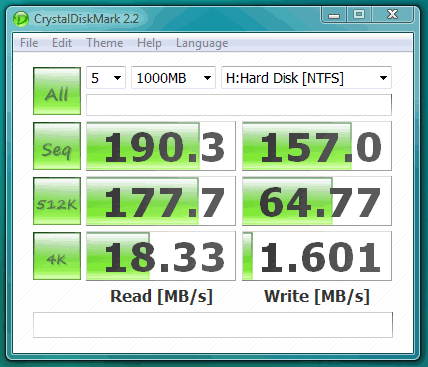Maximize the CrystalDiskMark window
The width and height of the screenshot is (428, 367).
tap(359, 15)
